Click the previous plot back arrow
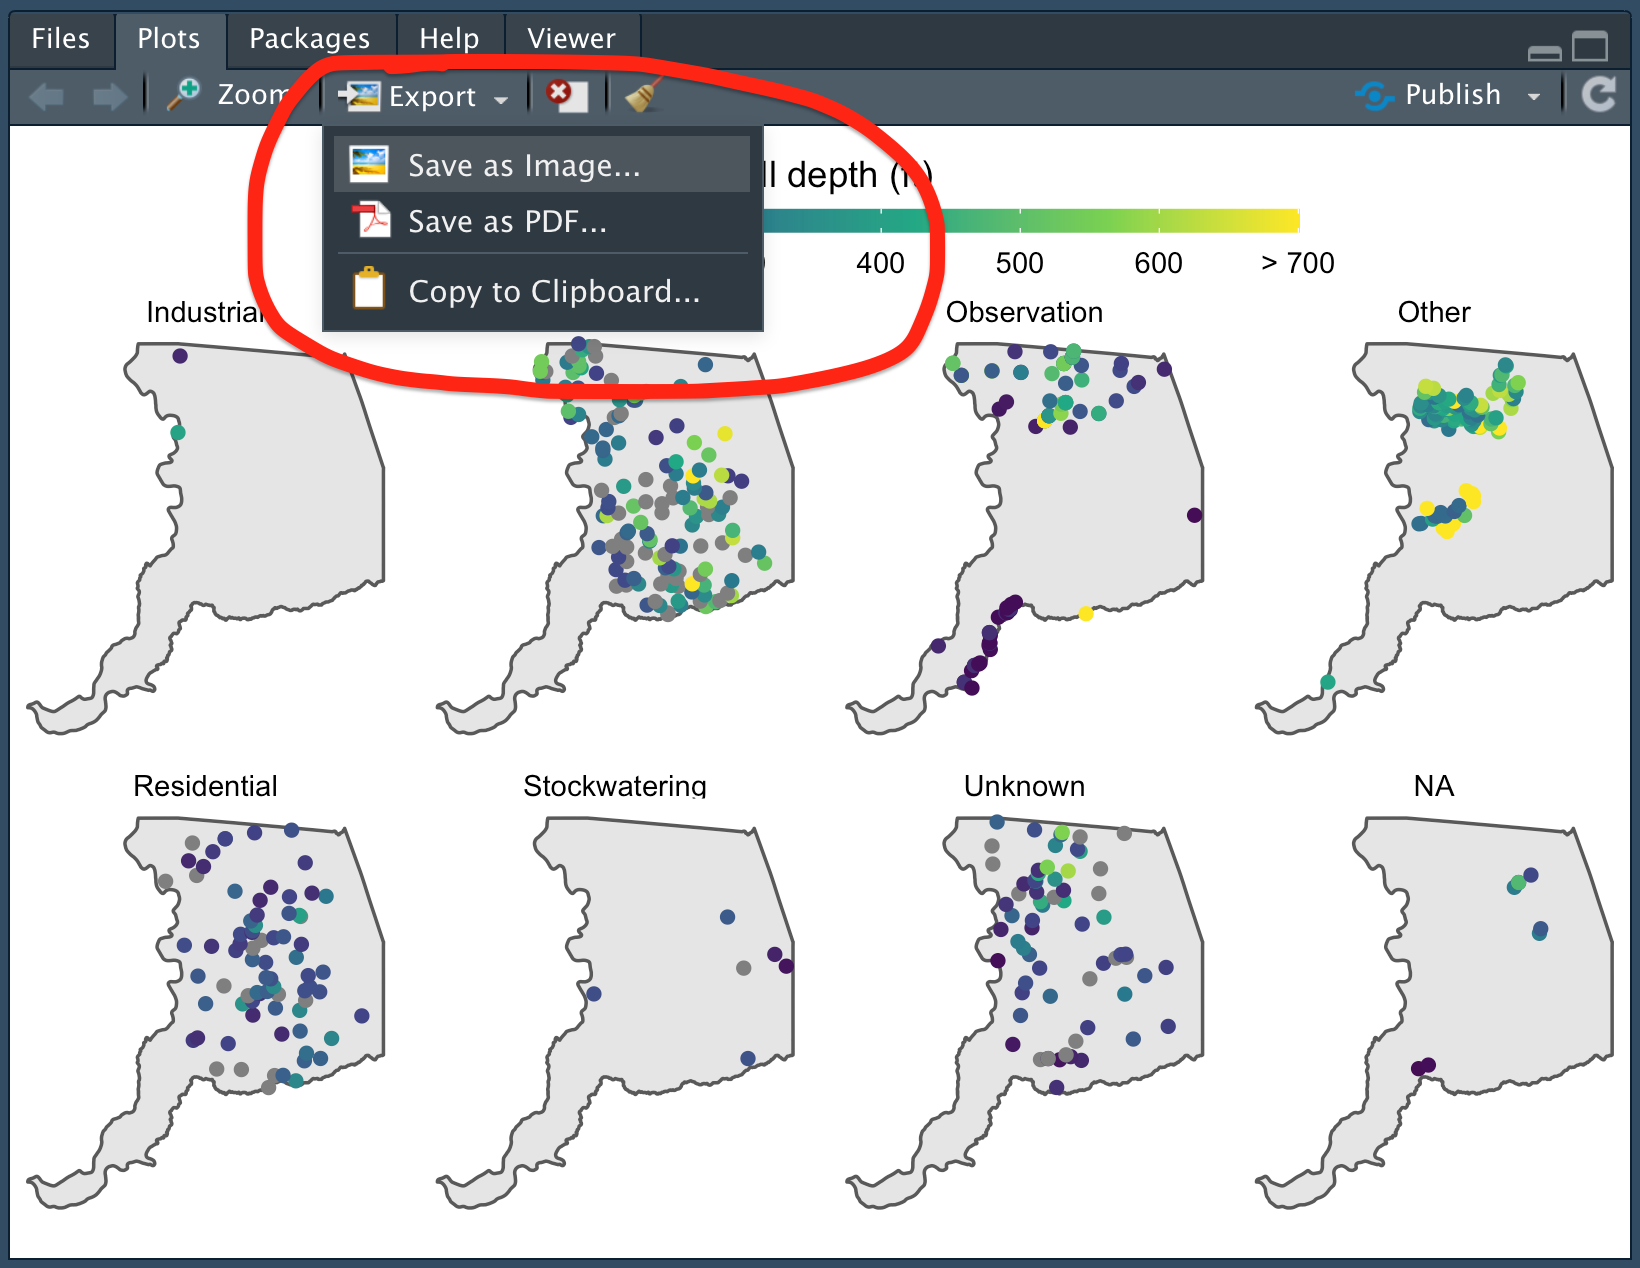Screen dimensions: 1640x1268 pos(47,96)
